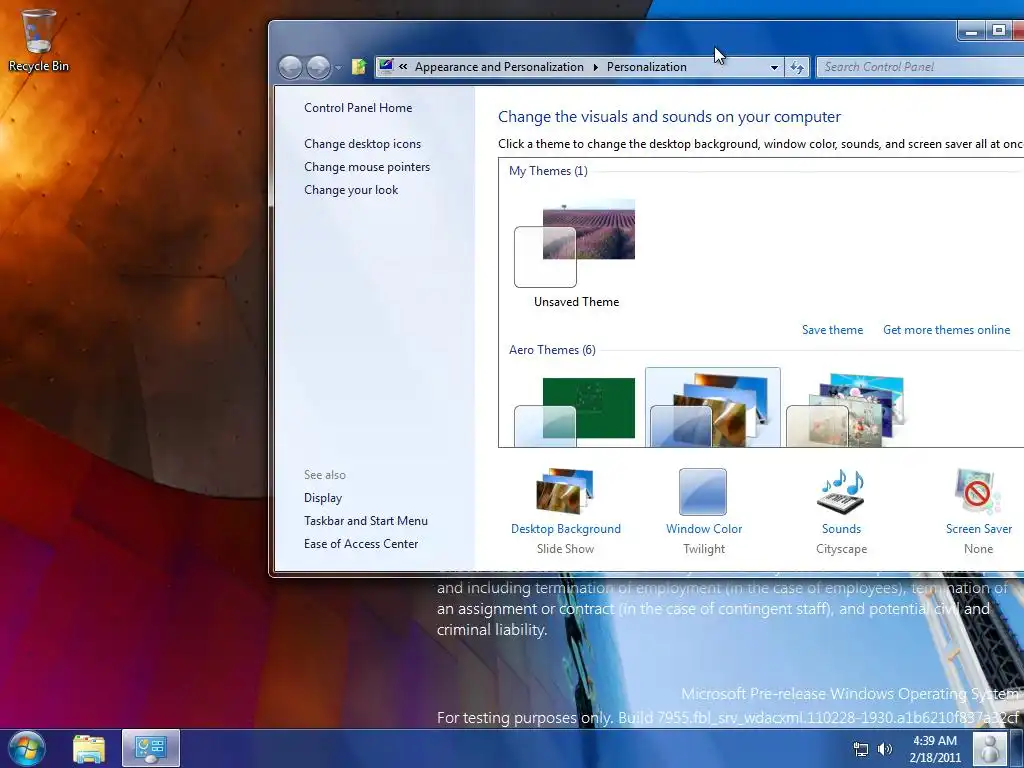
Task: Minimize the Personalization window
Action: tap(972, 31)
